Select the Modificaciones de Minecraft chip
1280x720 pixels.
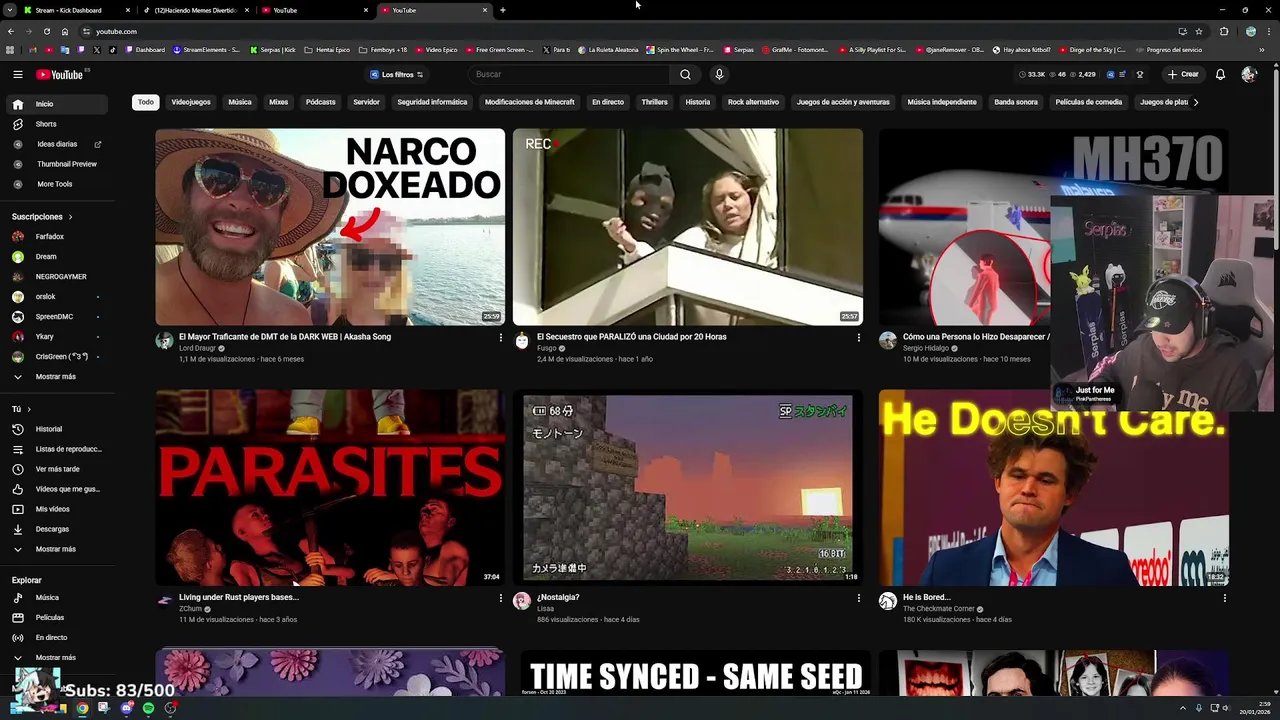(530, 102)
